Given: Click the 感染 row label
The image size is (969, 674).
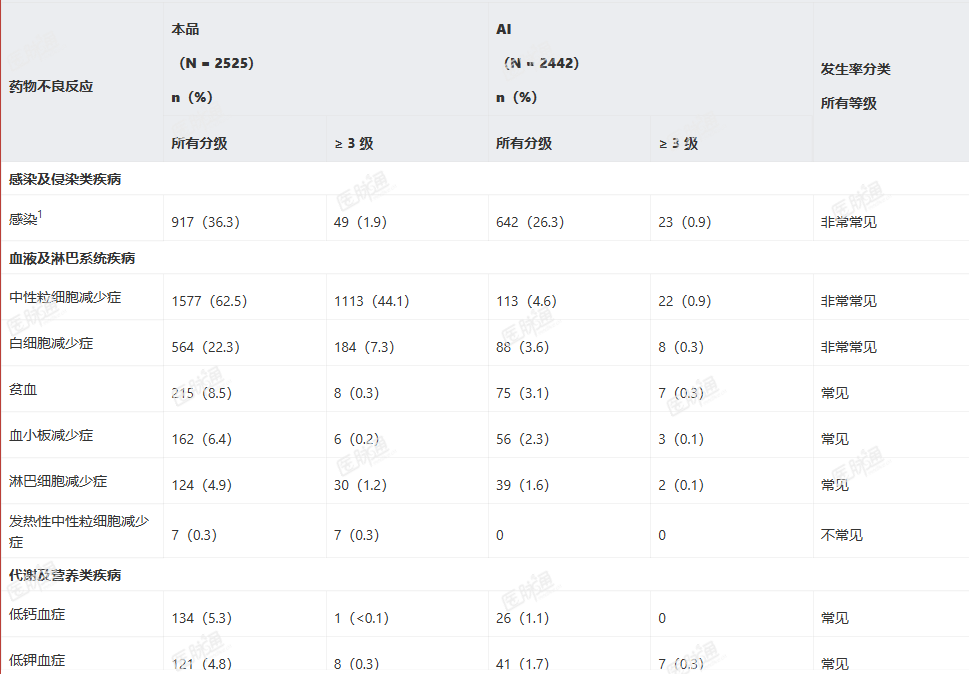Looking at the screenshot, I should [25, 218].
